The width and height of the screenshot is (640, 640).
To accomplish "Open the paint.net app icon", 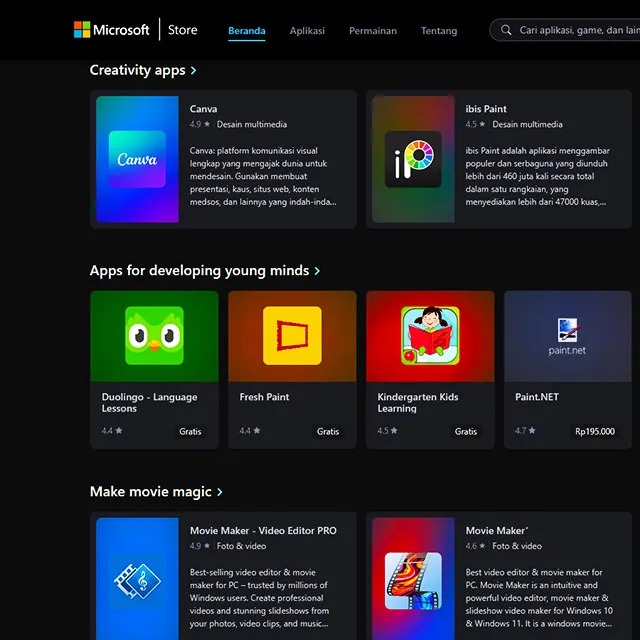I will (567, 336).
